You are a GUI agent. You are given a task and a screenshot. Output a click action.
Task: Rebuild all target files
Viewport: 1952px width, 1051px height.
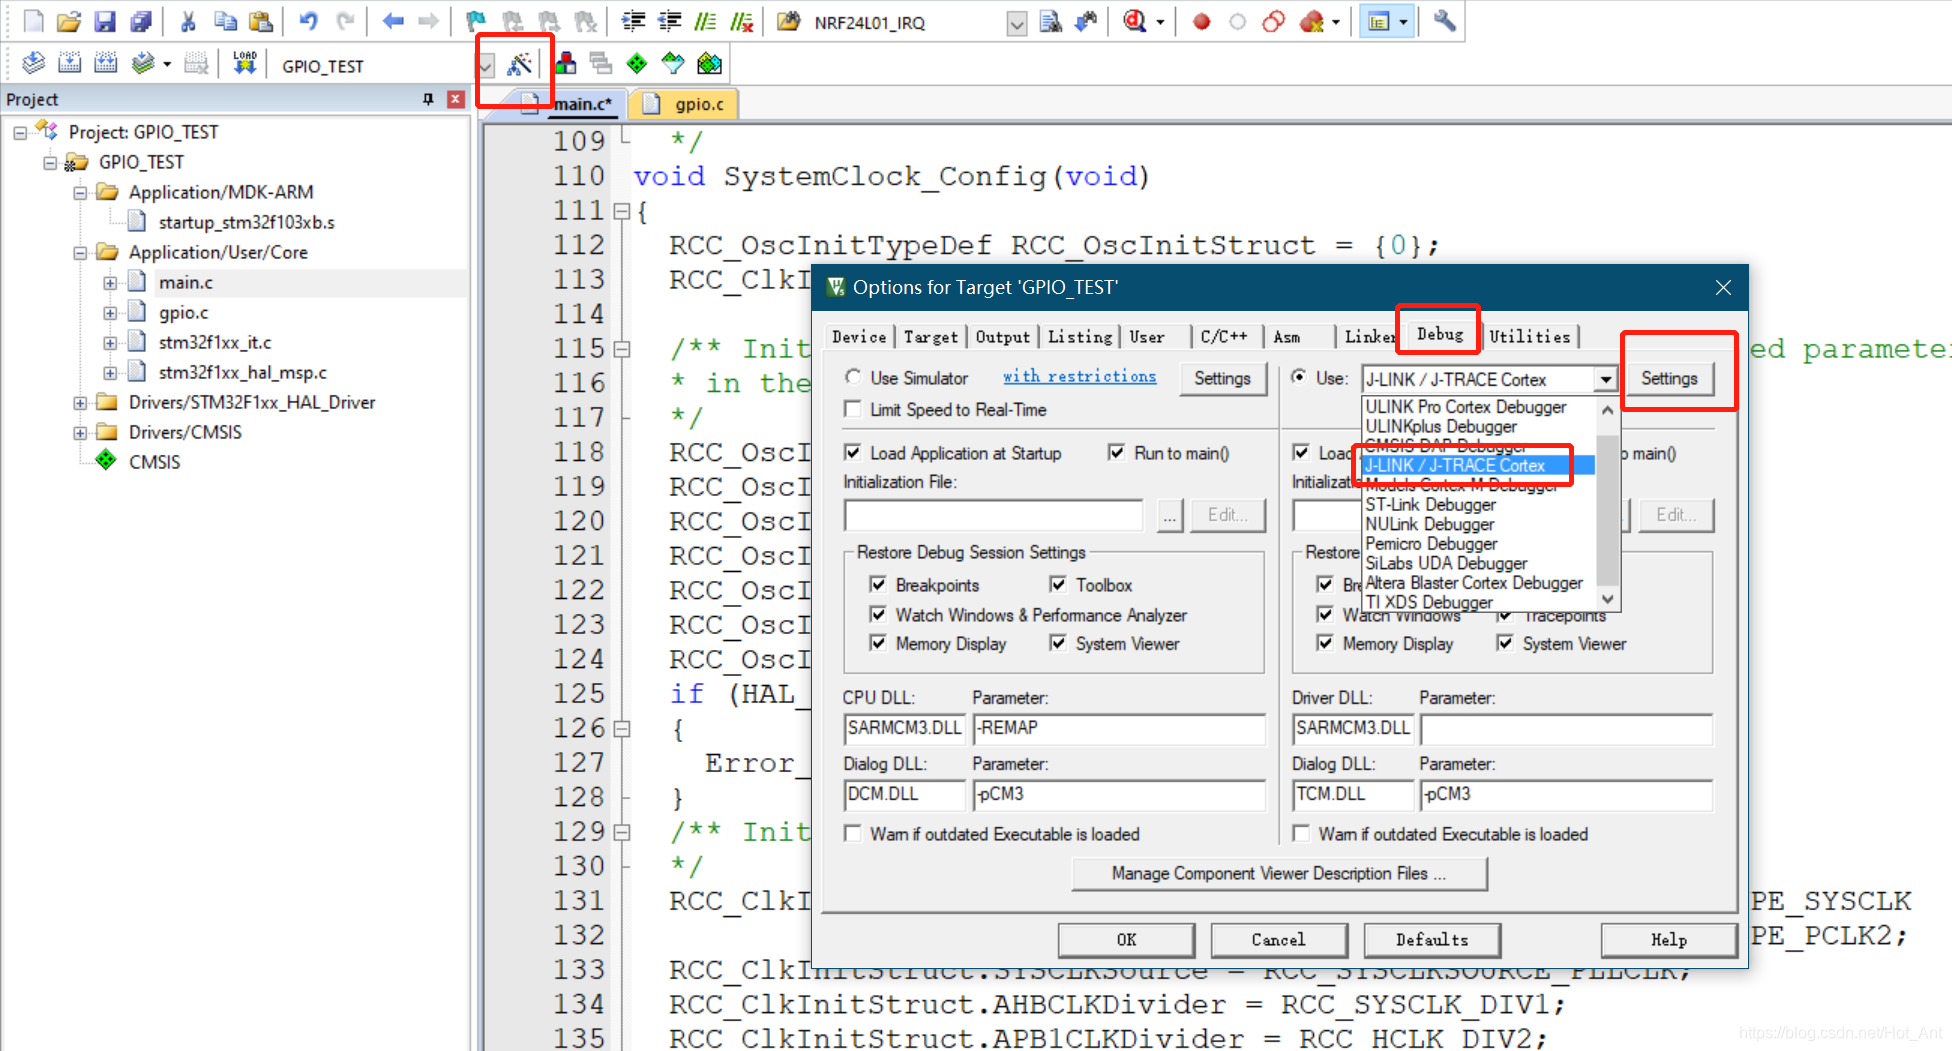coord(105,64)
